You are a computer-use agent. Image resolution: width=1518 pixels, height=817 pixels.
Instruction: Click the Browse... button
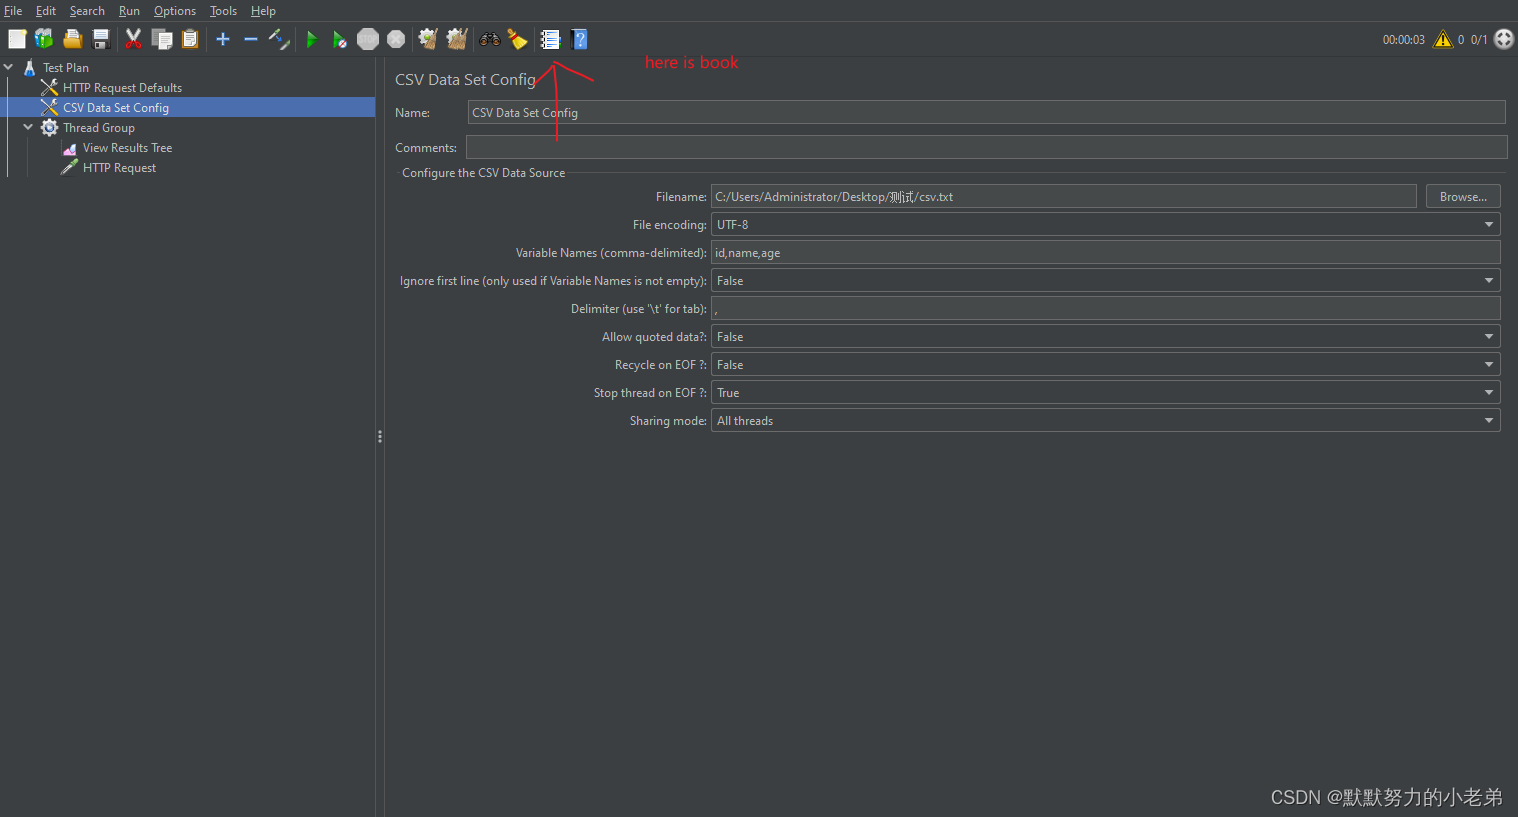1463,197
